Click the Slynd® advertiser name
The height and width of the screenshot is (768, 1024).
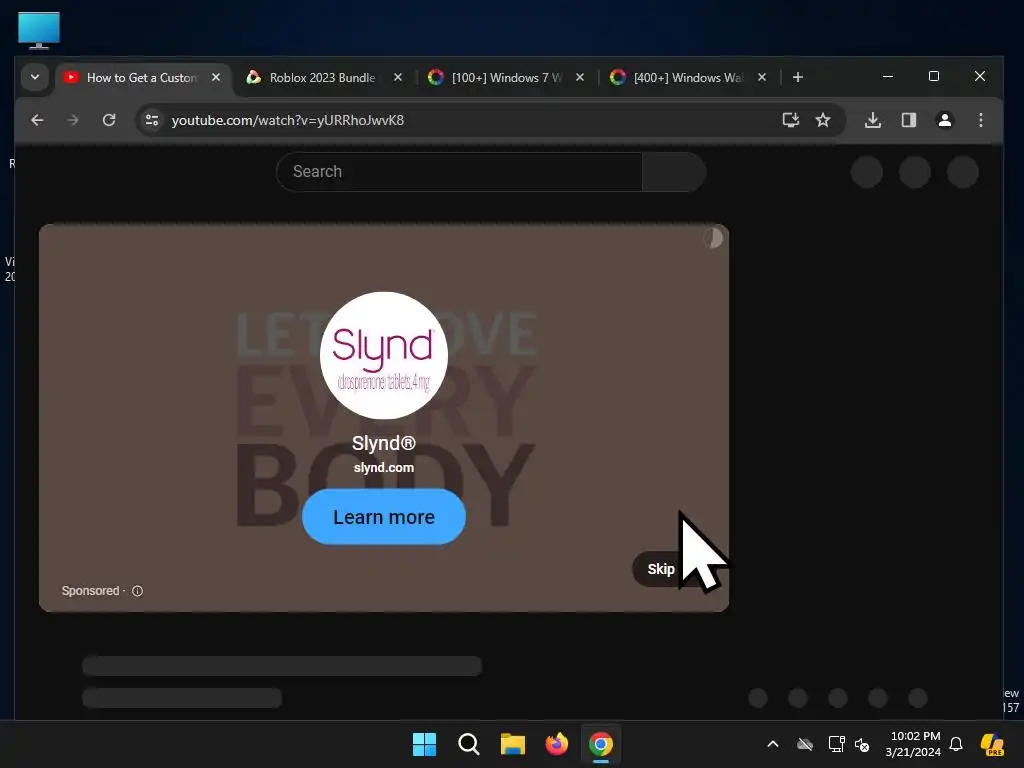(x=384, y=443)
